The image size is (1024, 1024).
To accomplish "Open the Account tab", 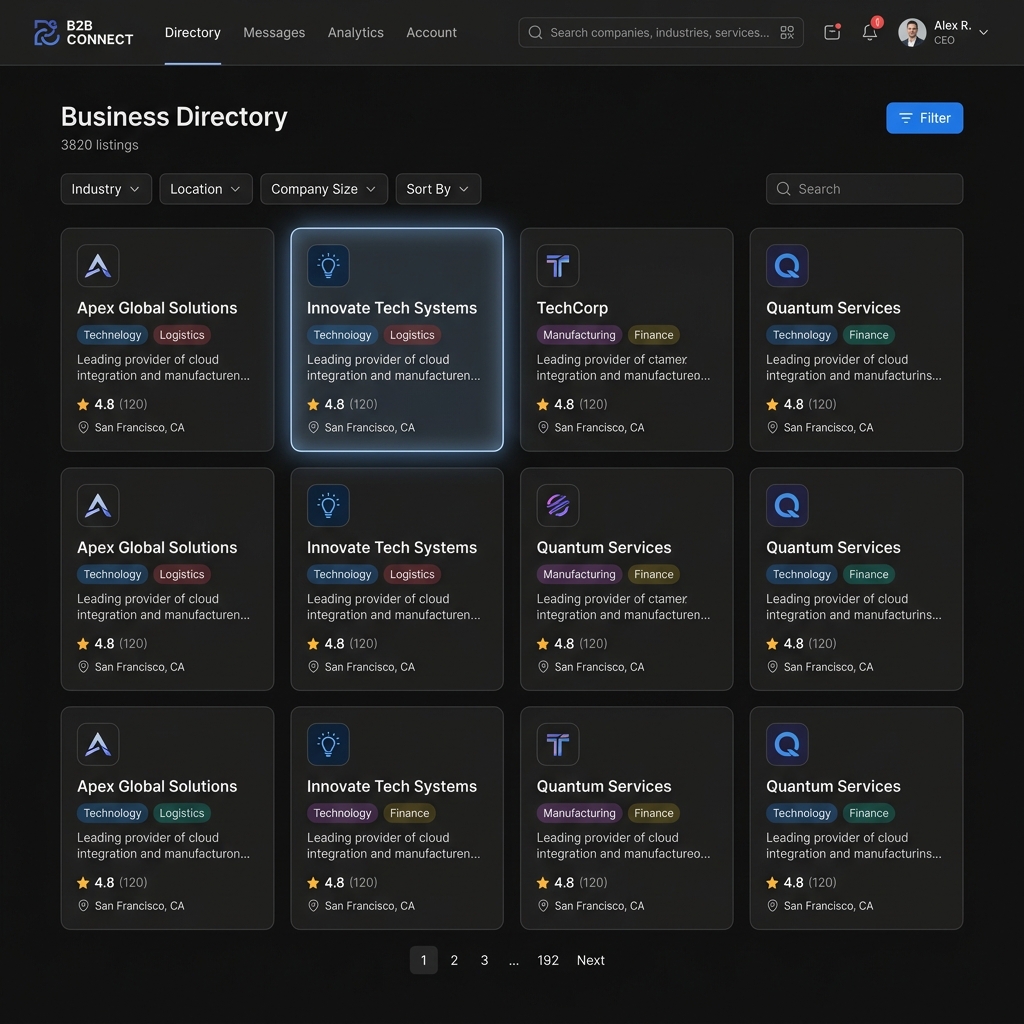I will pos(431,33).
